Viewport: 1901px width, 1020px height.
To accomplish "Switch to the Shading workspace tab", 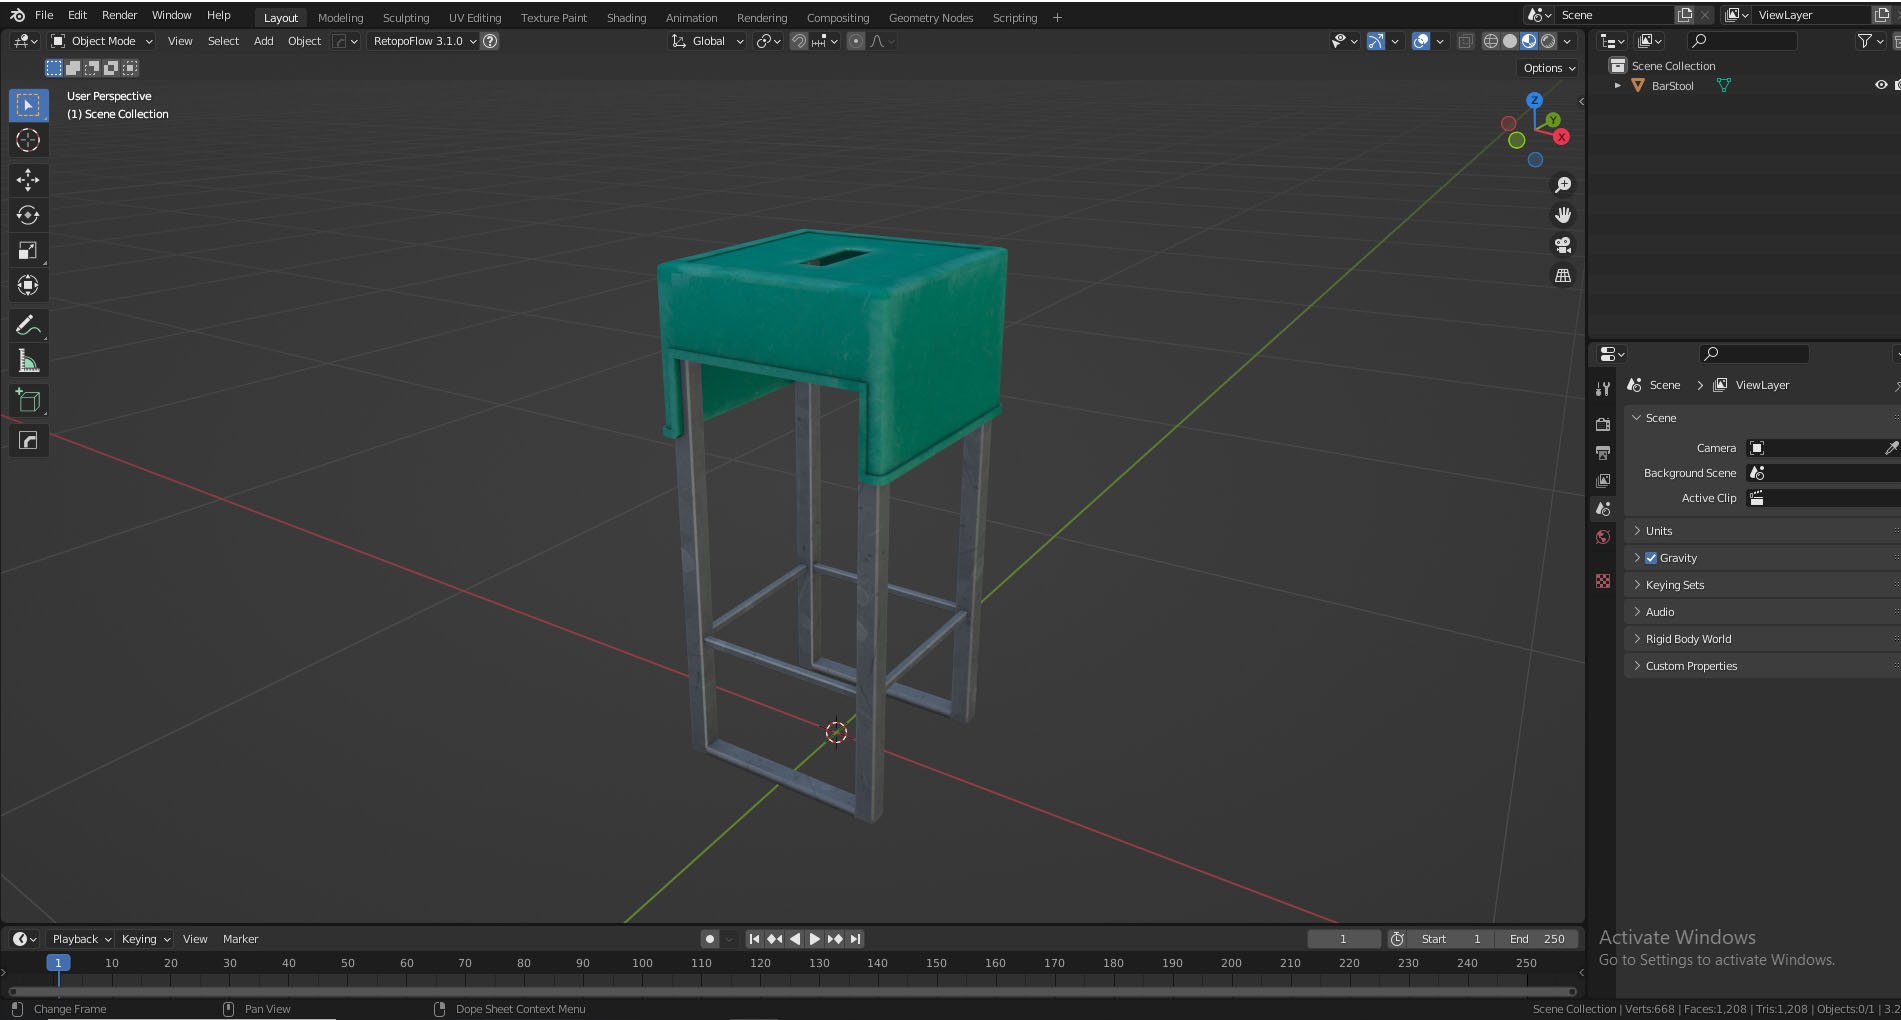I will coord(626,18).
